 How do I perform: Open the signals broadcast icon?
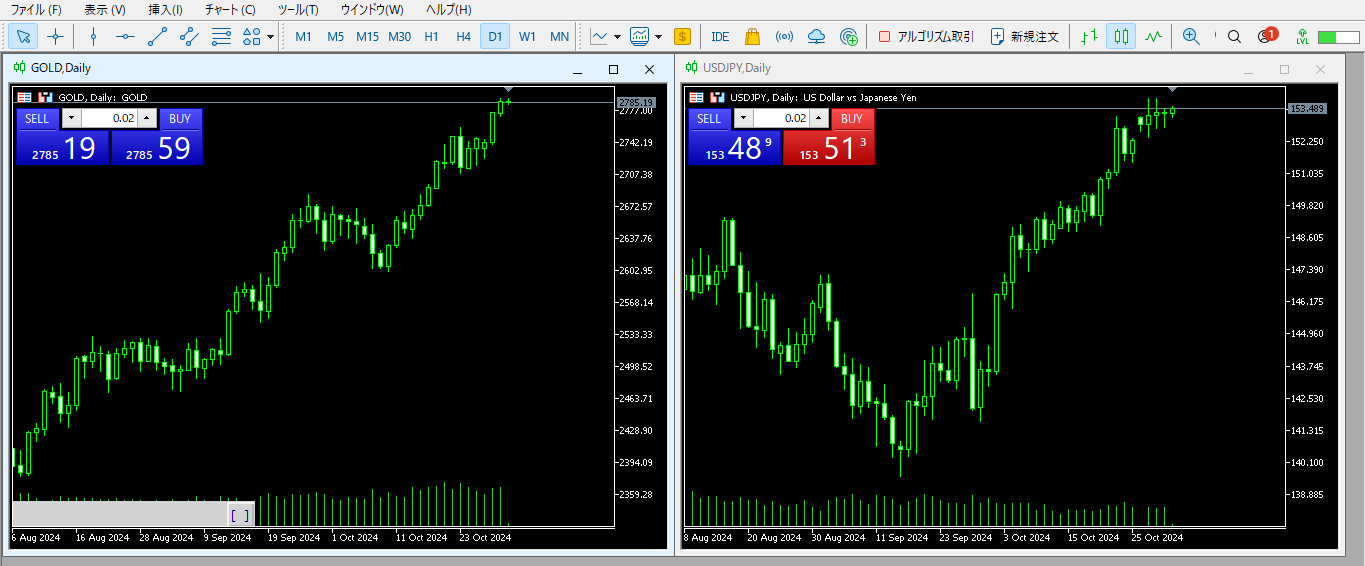784,37
